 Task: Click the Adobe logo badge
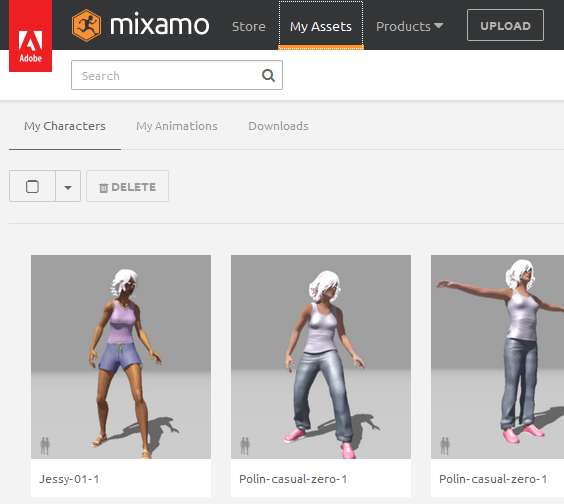[x=30, y=36]
